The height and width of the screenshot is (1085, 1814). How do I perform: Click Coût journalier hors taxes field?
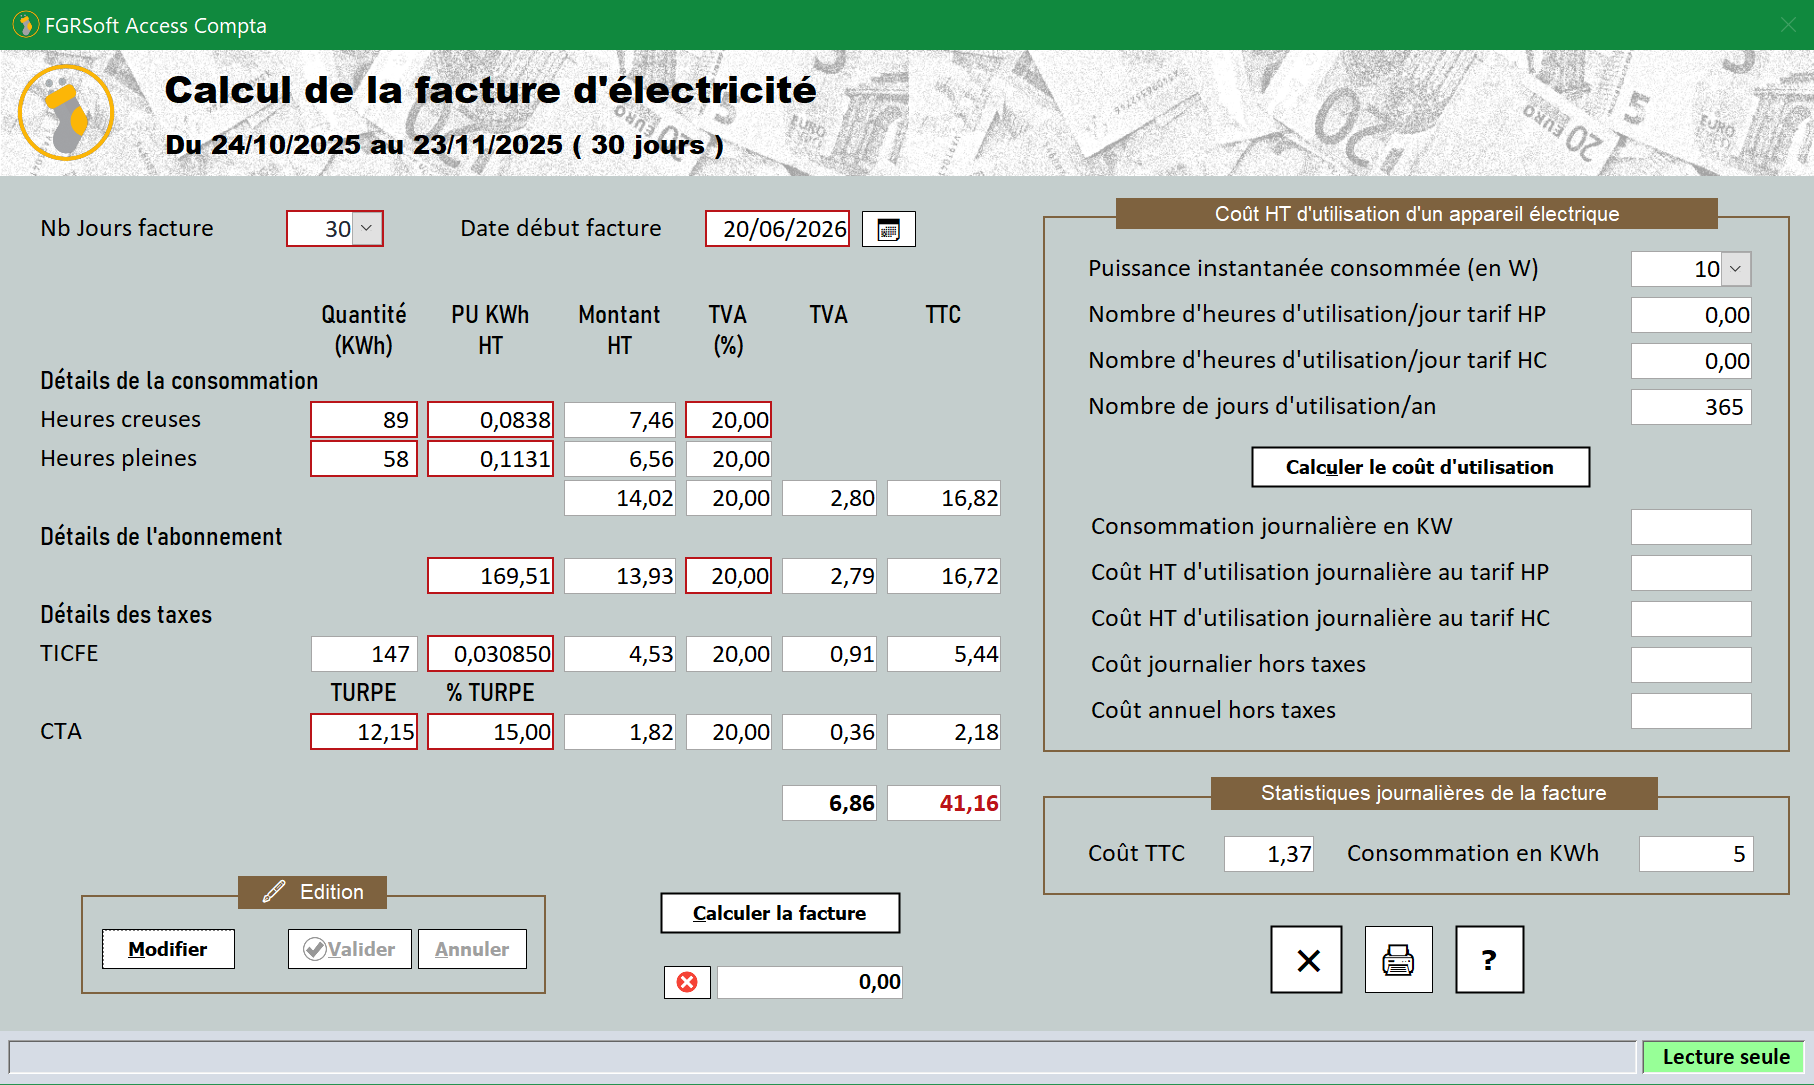[x=1691, y=665]
